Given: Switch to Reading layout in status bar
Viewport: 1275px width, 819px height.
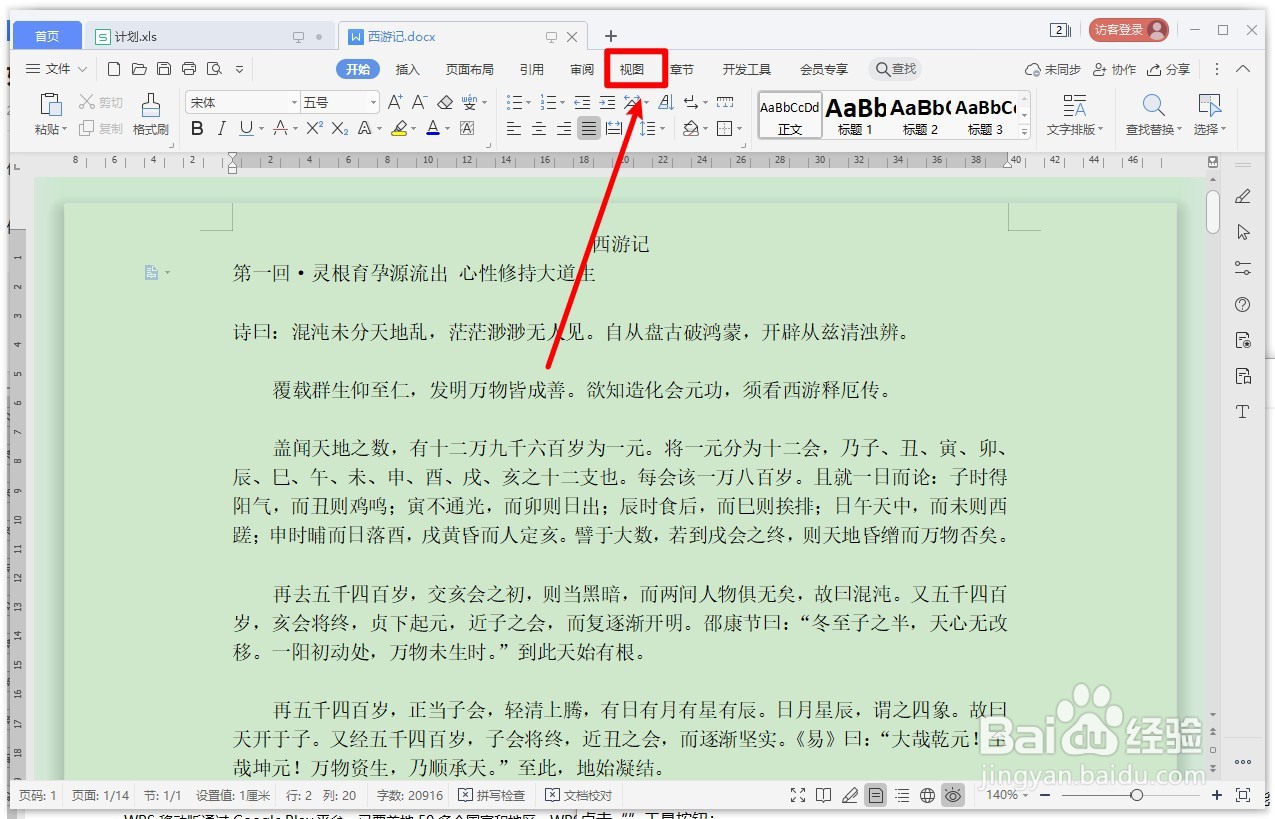Looking at the screenshot, I should click(823, 795).
